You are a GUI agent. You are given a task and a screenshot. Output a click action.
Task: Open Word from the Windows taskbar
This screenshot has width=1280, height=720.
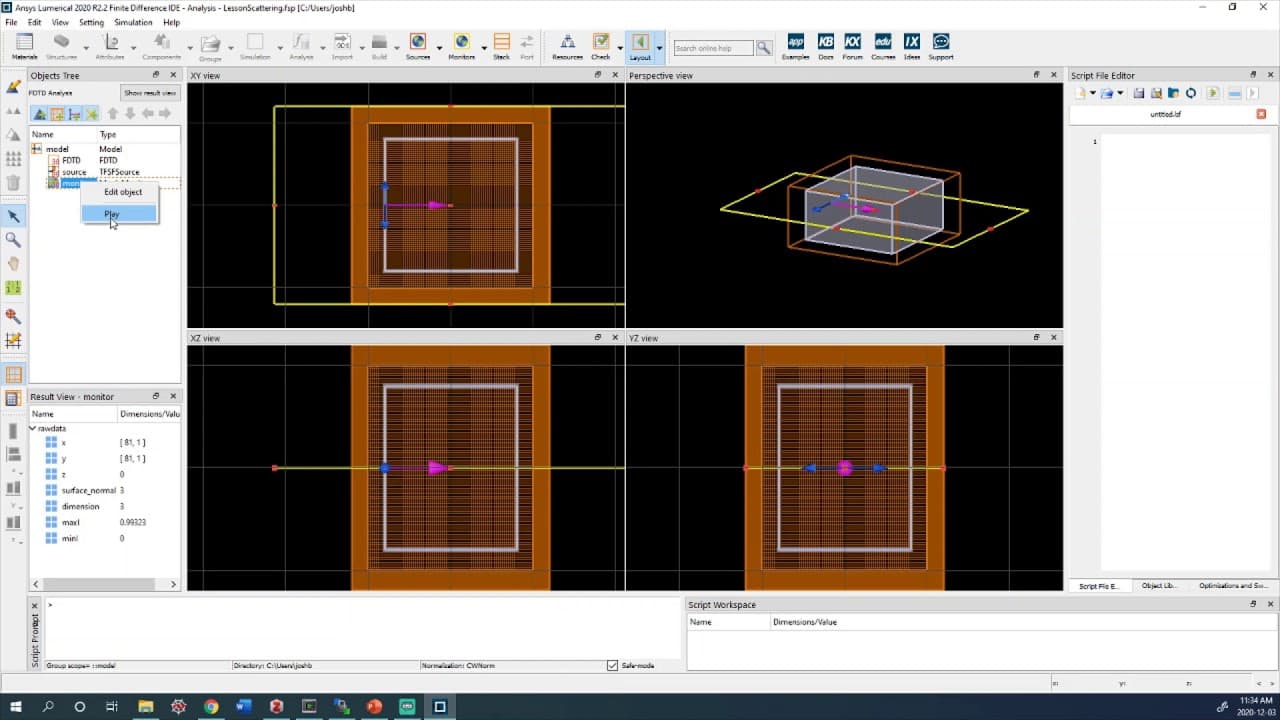click(x=244, y=706)
